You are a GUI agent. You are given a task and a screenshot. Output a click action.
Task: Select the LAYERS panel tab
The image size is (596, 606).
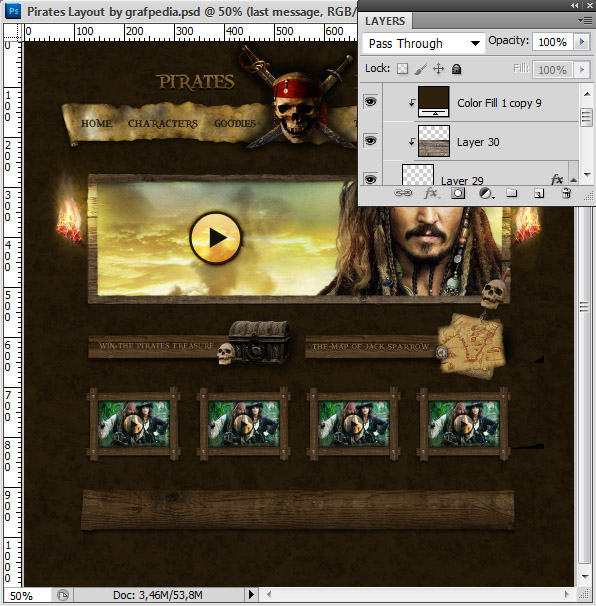click(385, 21)
